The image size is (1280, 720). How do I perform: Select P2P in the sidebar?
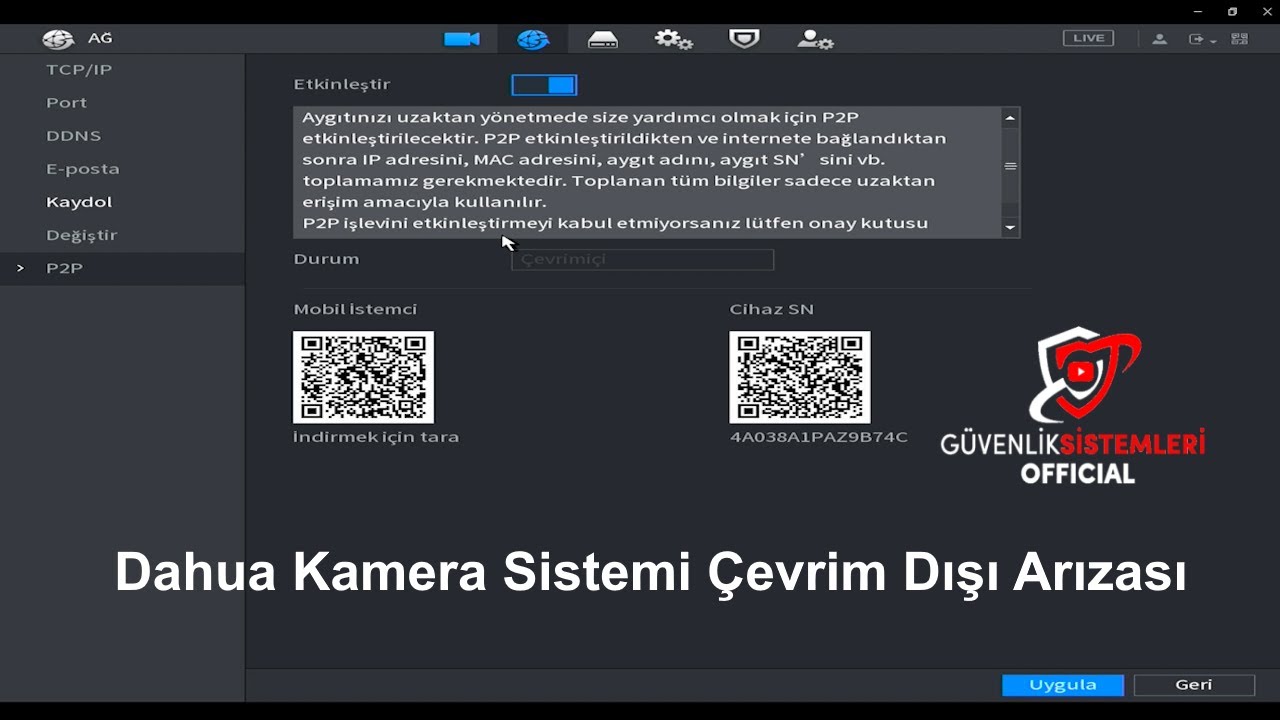[x=122, y=268]
